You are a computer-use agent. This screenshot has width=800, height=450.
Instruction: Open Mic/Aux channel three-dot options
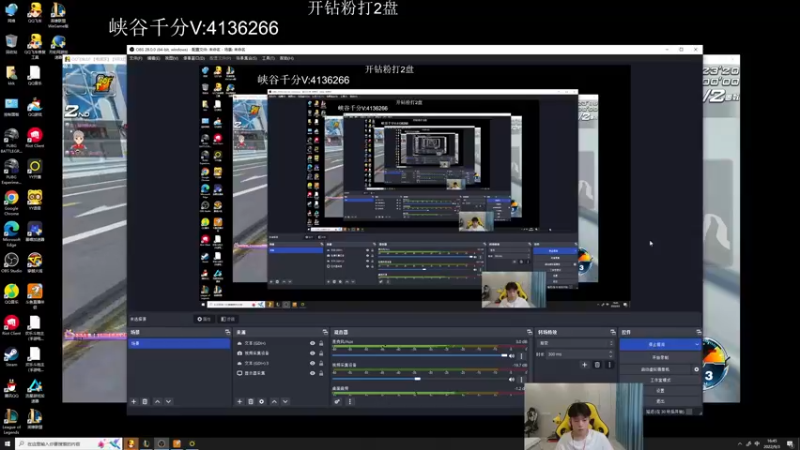521,356
